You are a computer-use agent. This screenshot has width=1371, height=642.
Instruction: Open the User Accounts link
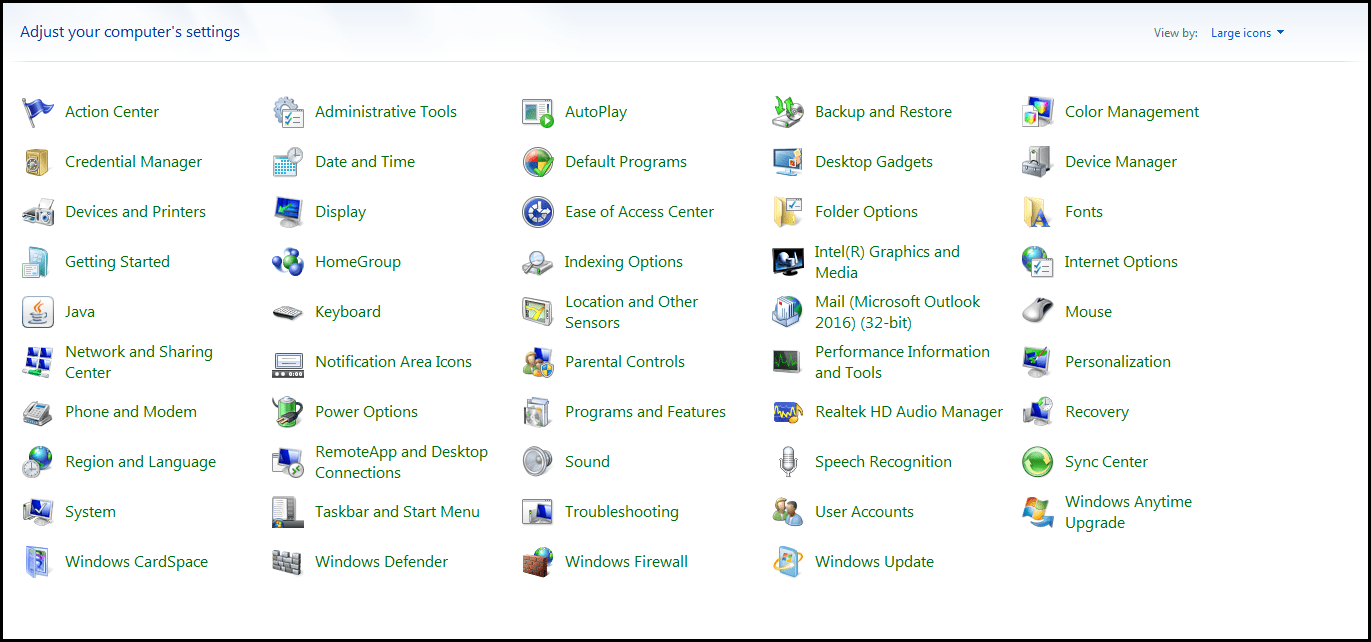[864, 512]
